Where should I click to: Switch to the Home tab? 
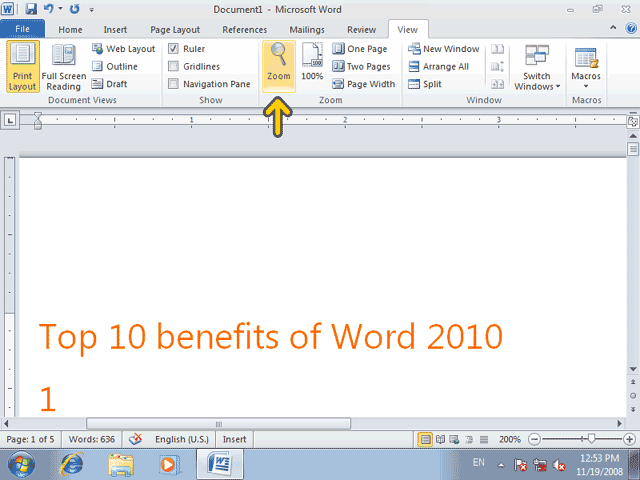(x=70, y=30)
